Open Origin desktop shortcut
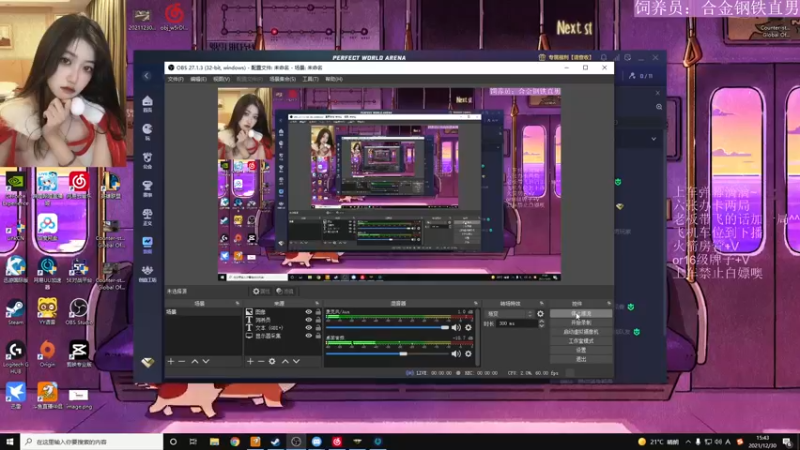Image resolution: width=800 pixels, height=450 pixels. (x=47, y=354)
